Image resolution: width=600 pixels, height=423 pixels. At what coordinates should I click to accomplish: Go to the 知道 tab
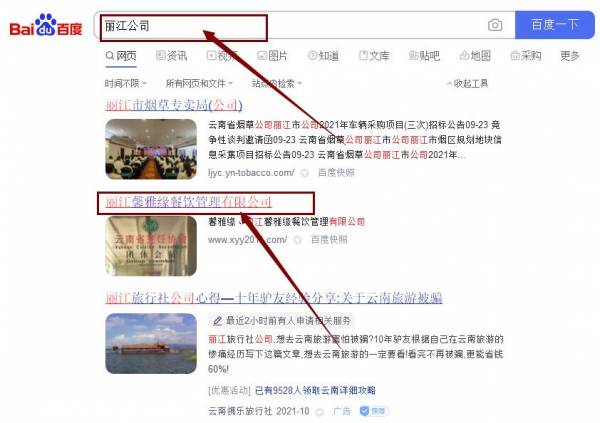click(323, 56)
